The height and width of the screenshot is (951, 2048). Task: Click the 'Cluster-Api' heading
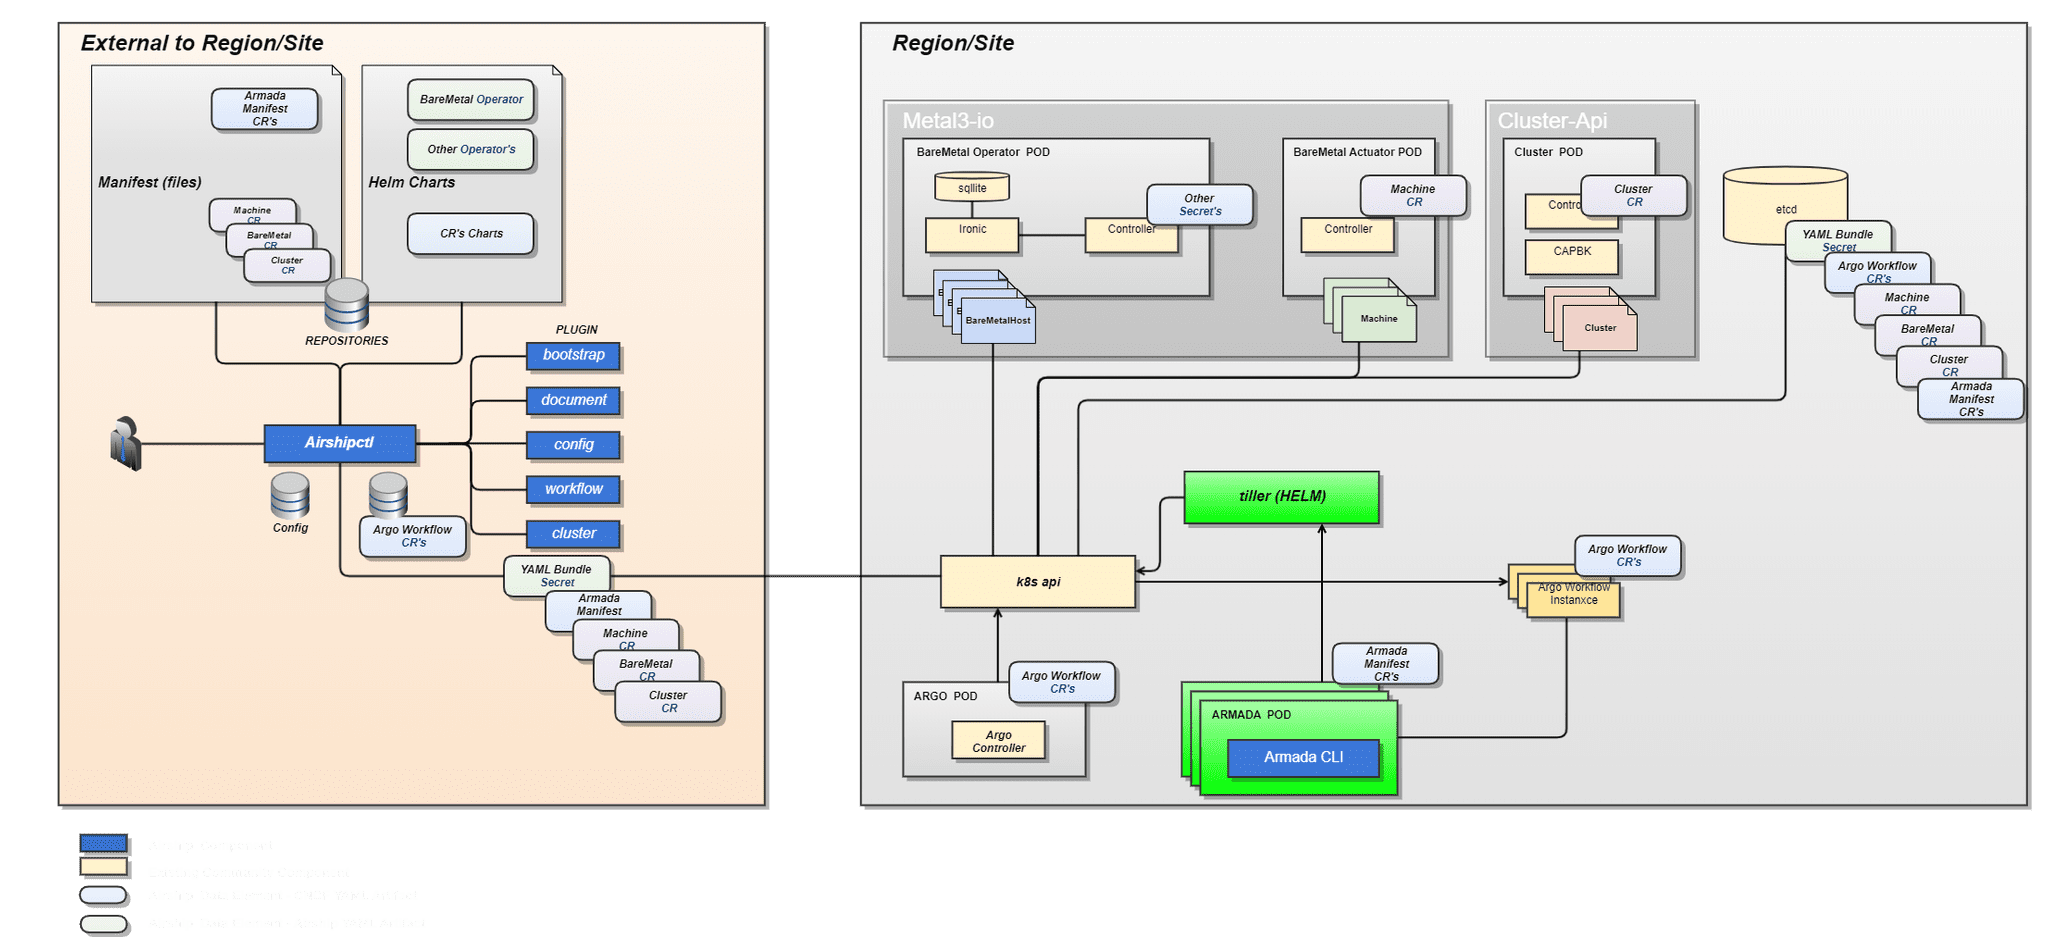click(x=1552, y=121)
